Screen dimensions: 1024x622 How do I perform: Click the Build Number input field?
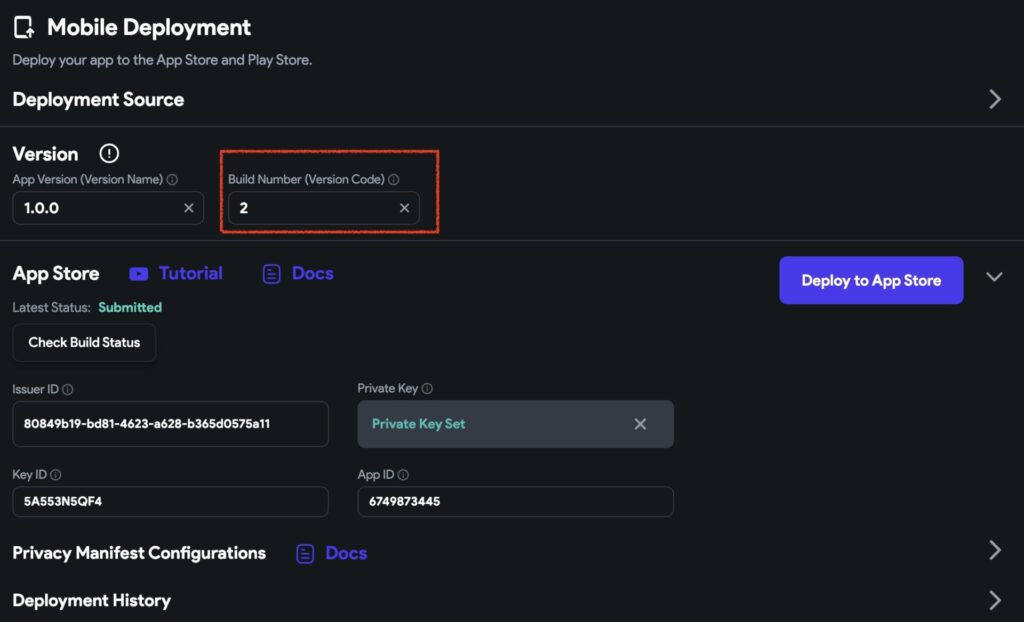(x=324, y=208)
